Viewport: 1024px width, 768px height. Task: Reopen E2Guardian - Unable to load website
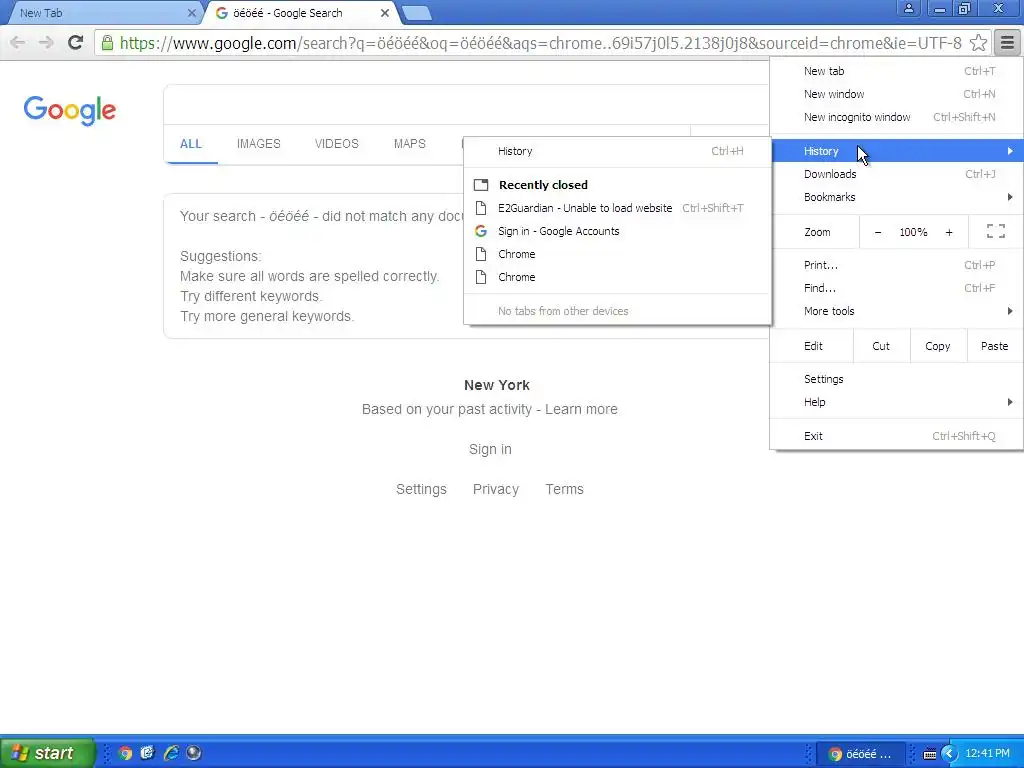(617, 208)
